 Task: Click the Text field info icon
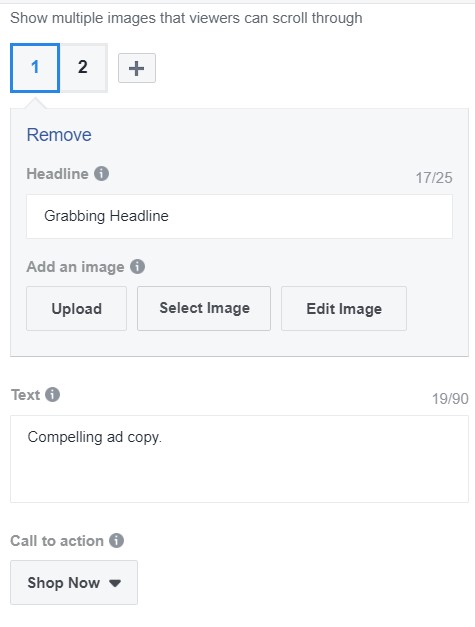pos(52,395)
